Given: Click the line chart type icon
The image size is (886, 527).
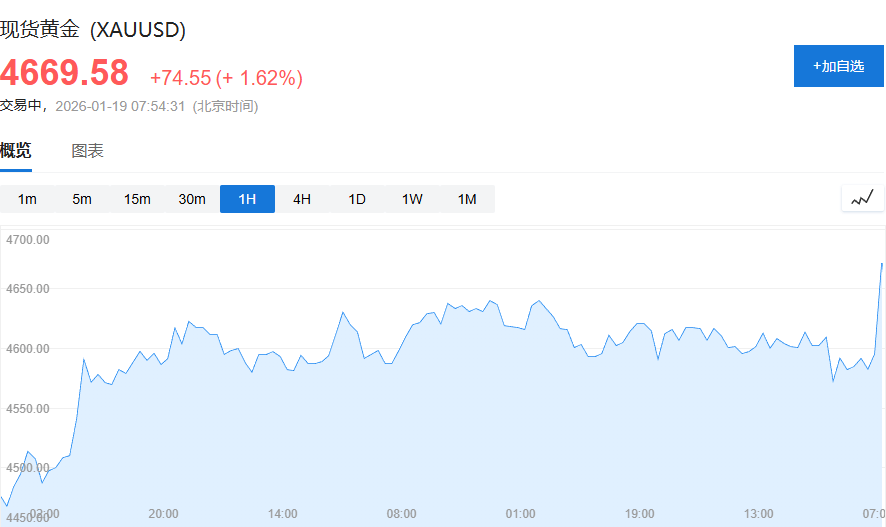Looking at the screenshot, I should click(862, 198).
